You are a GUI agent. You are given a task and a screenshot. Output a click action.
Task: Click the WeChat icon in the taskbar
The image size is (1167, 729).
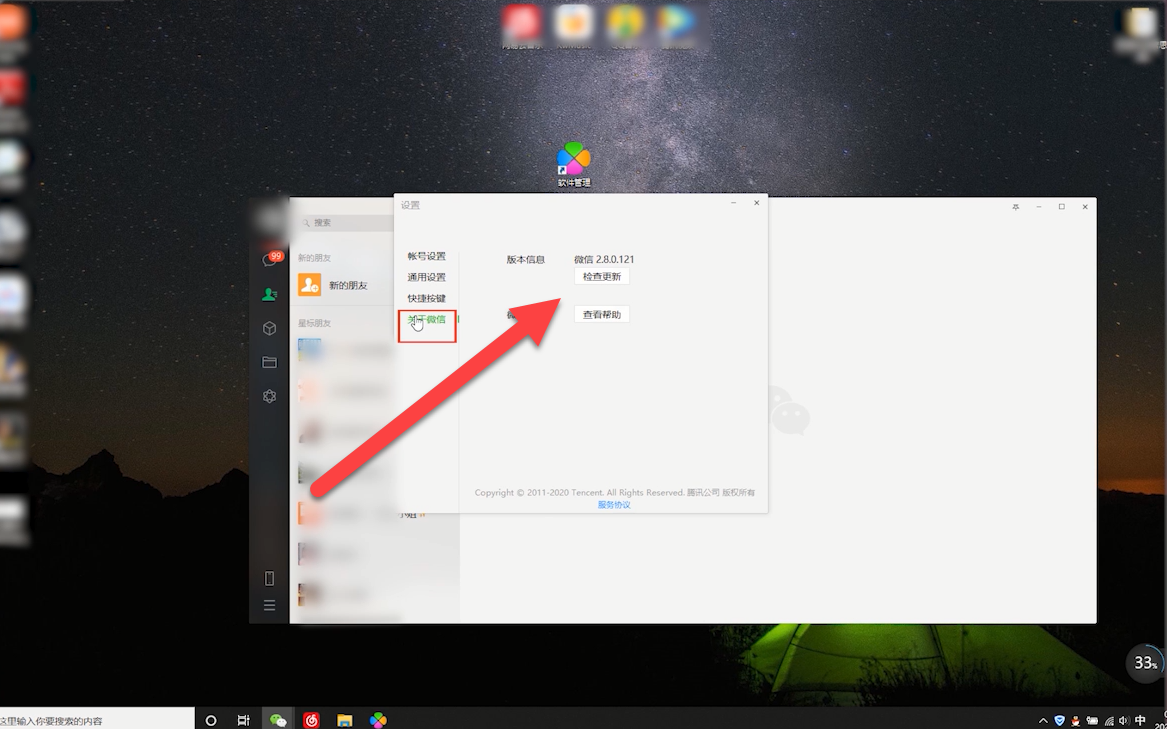(278, 720)
